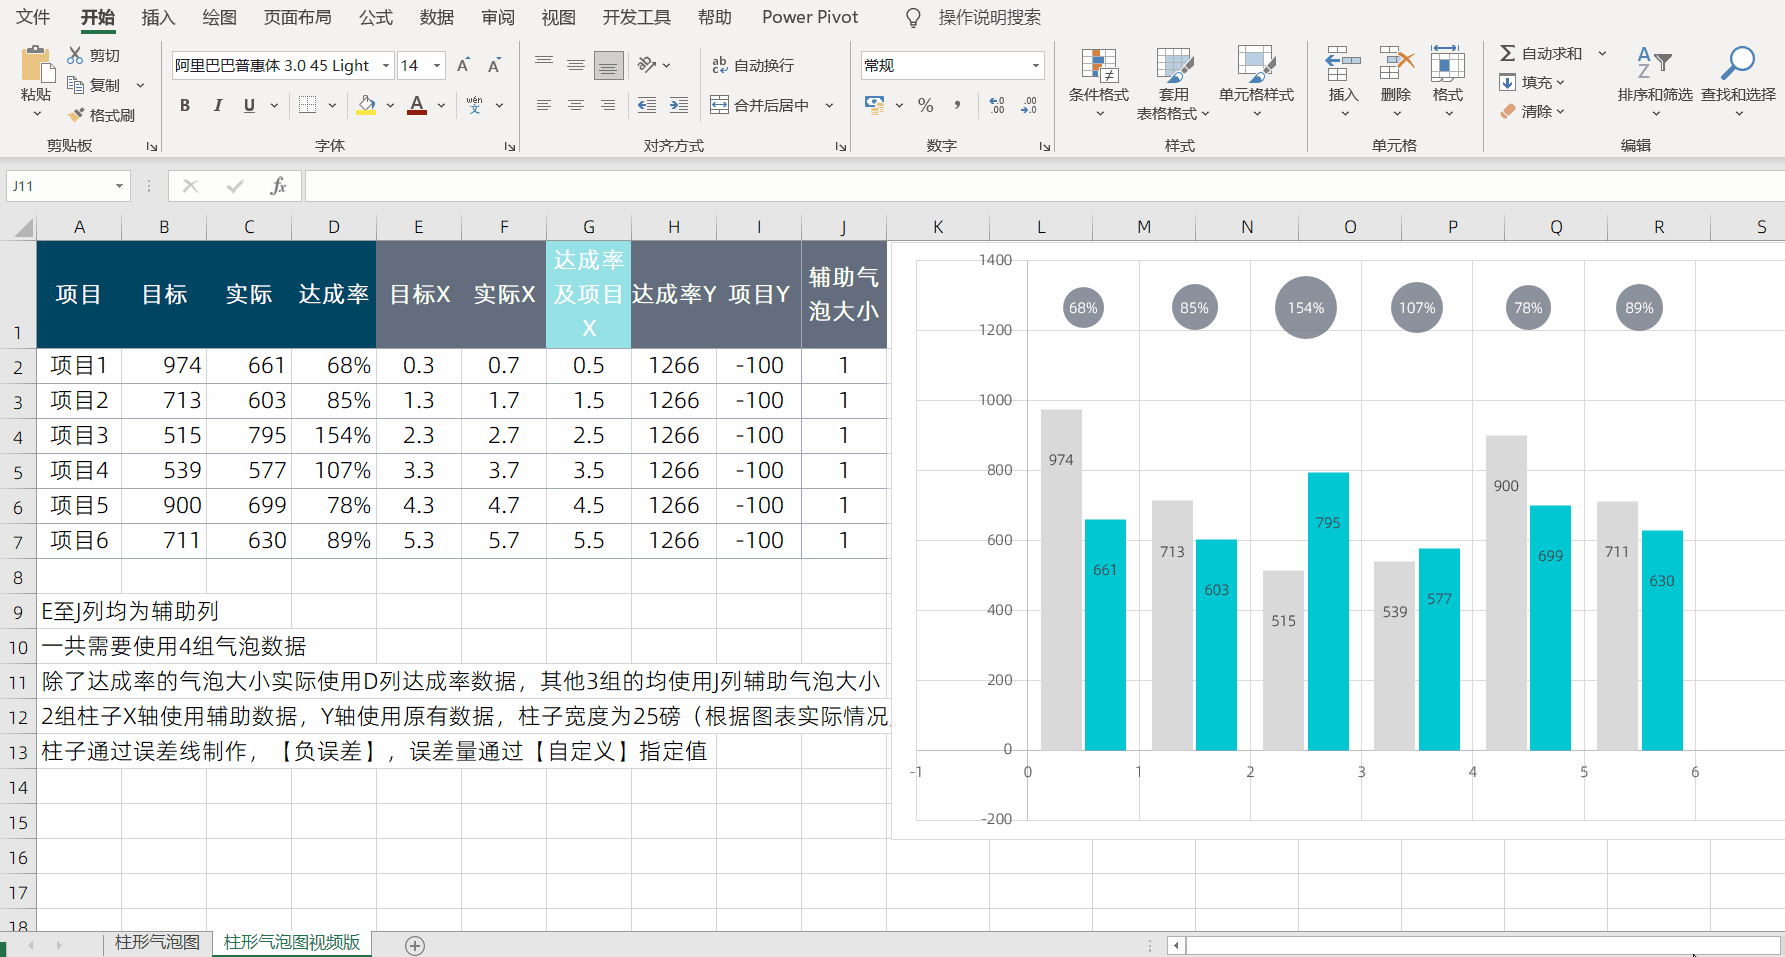Click the Paste (粘贴) icon
Image resolution: width=1785 pixels, height=957 pixels.
36,65
